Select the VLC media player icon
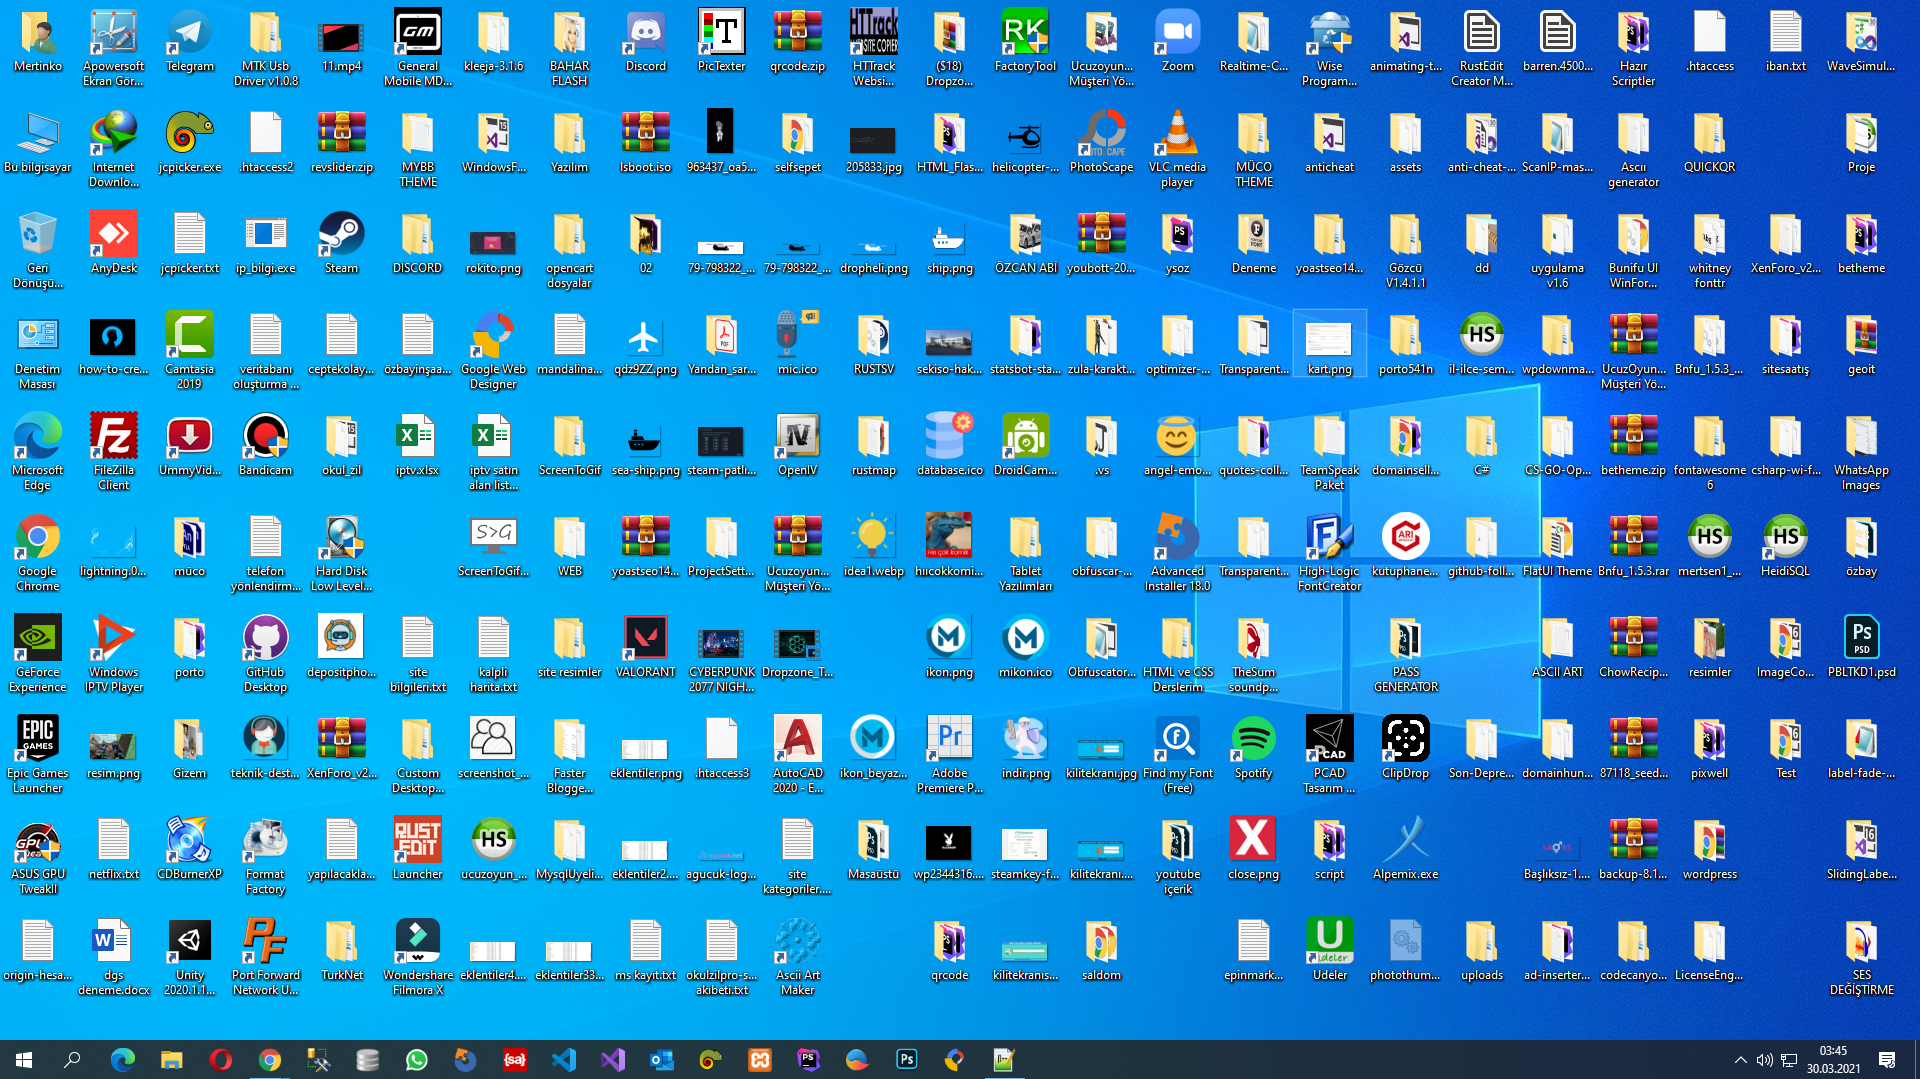The width and height of the screenshot is (1920, 1079). [1178, 150]
